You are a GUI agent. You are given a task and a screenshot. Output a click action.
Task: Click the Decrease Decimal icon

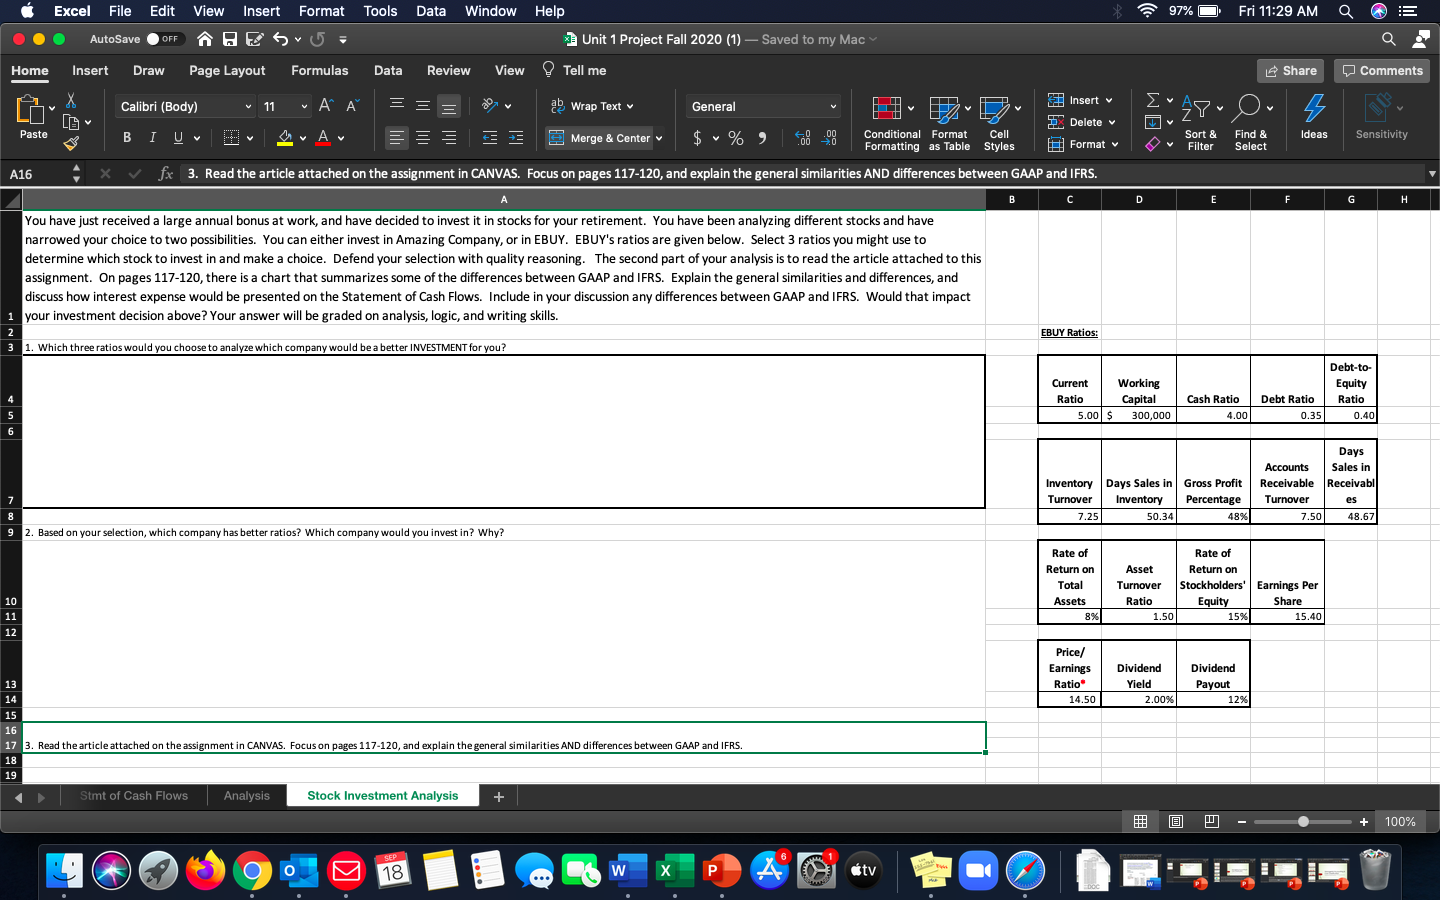(x=829, y=138)
